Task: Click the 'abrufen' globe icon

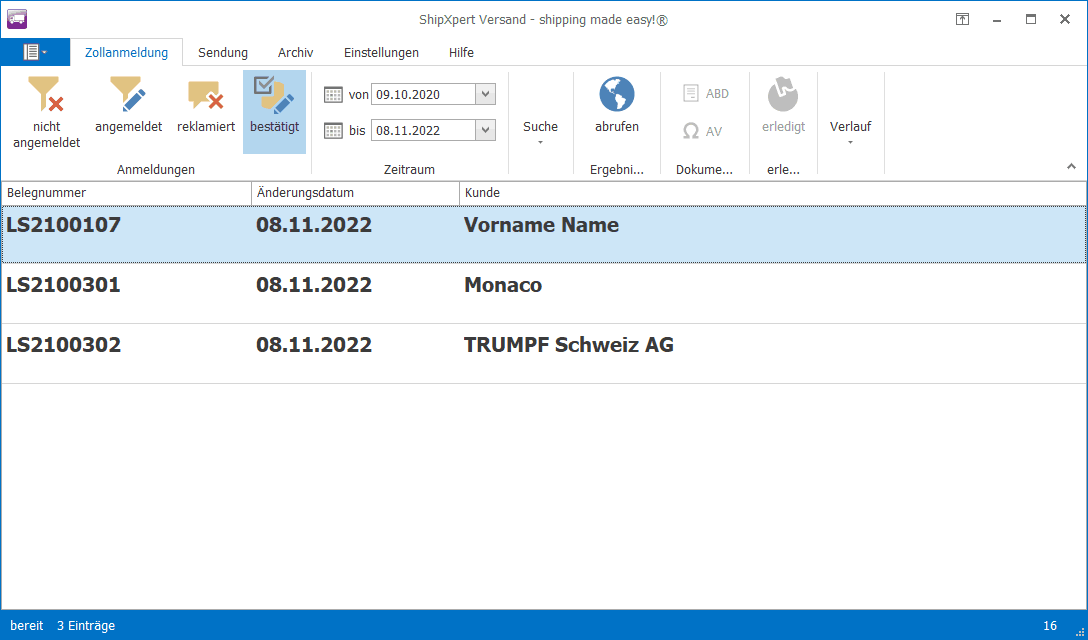Action: point(617,95)
